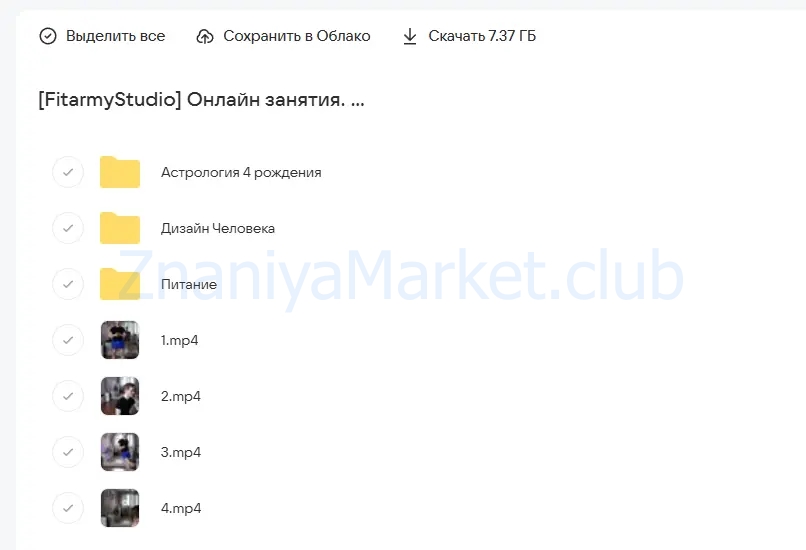The width and height of the screenshot is (806, 550).
Task: Click the '1.mp4' file name
Action: point(179,340)
